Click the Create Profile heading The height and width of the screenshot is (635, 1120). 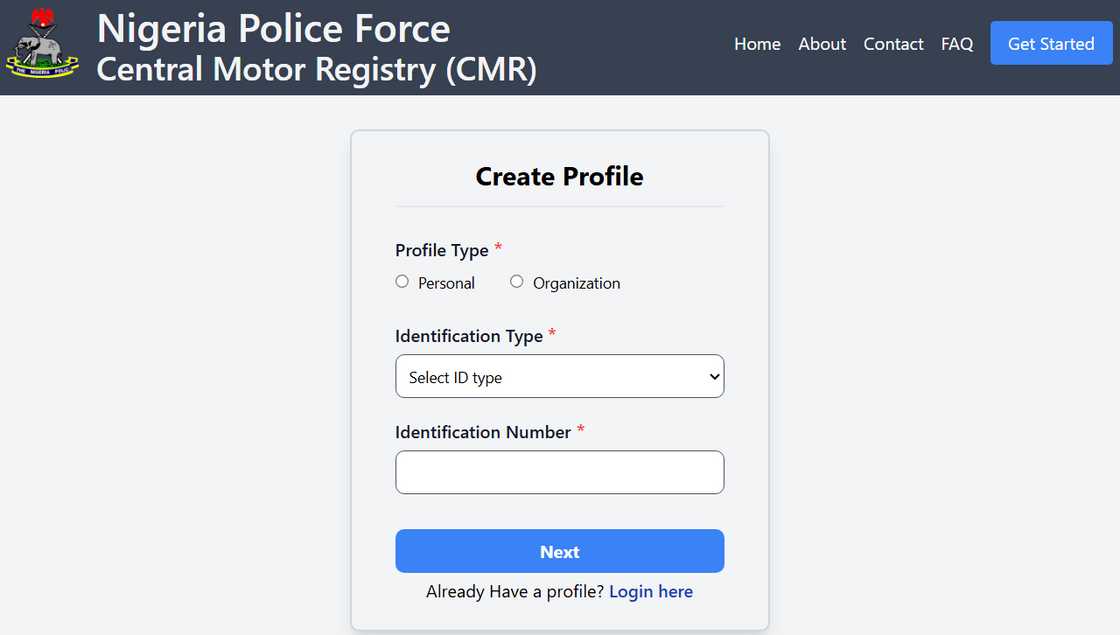(559, 175)
